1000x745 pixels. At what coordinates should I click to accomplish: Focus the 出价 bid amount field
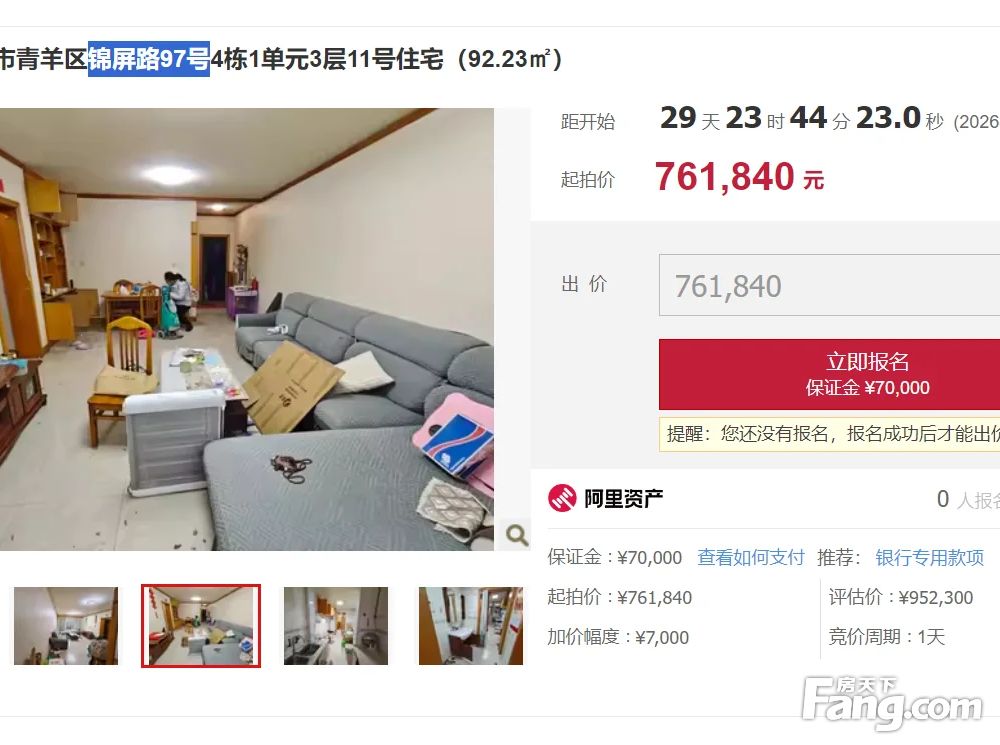coord(829,285)
